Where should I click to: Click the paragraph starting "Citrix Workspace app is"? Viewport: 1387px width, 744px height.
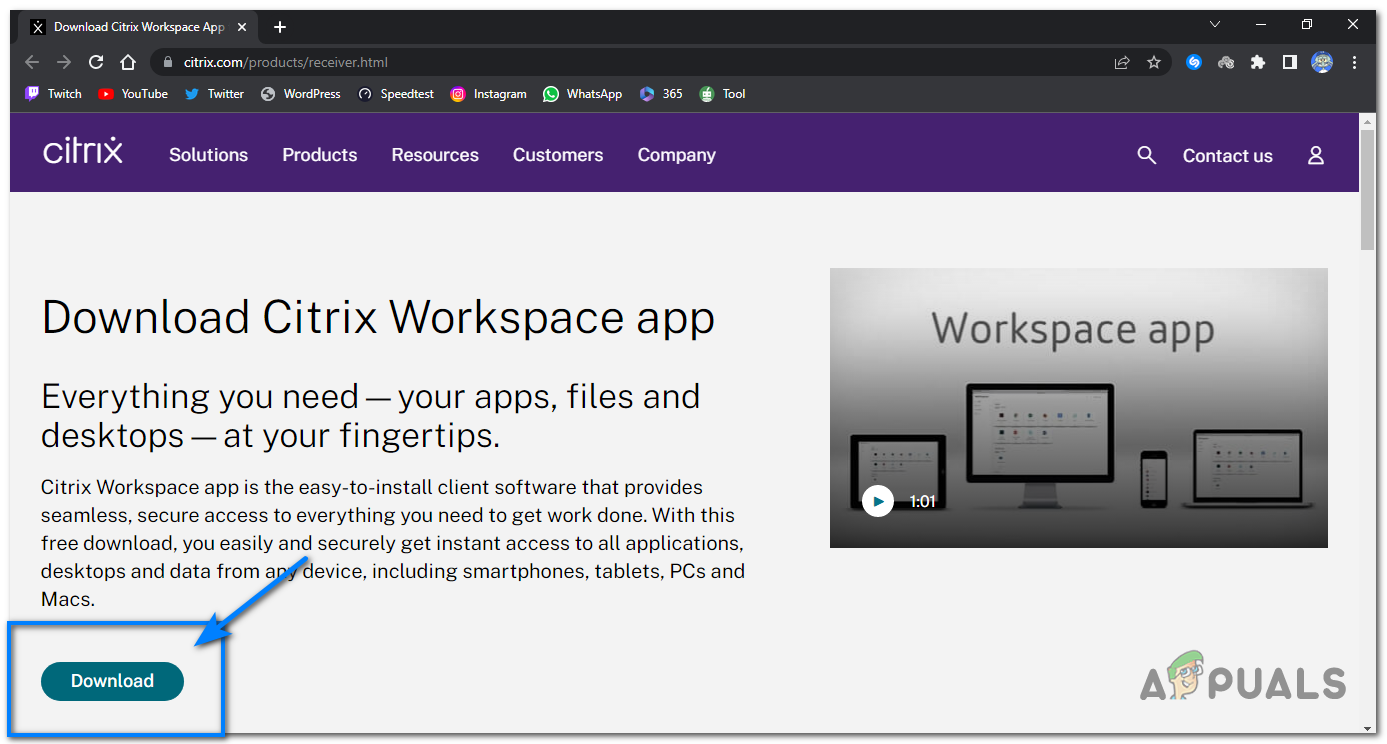pos(393,544)
